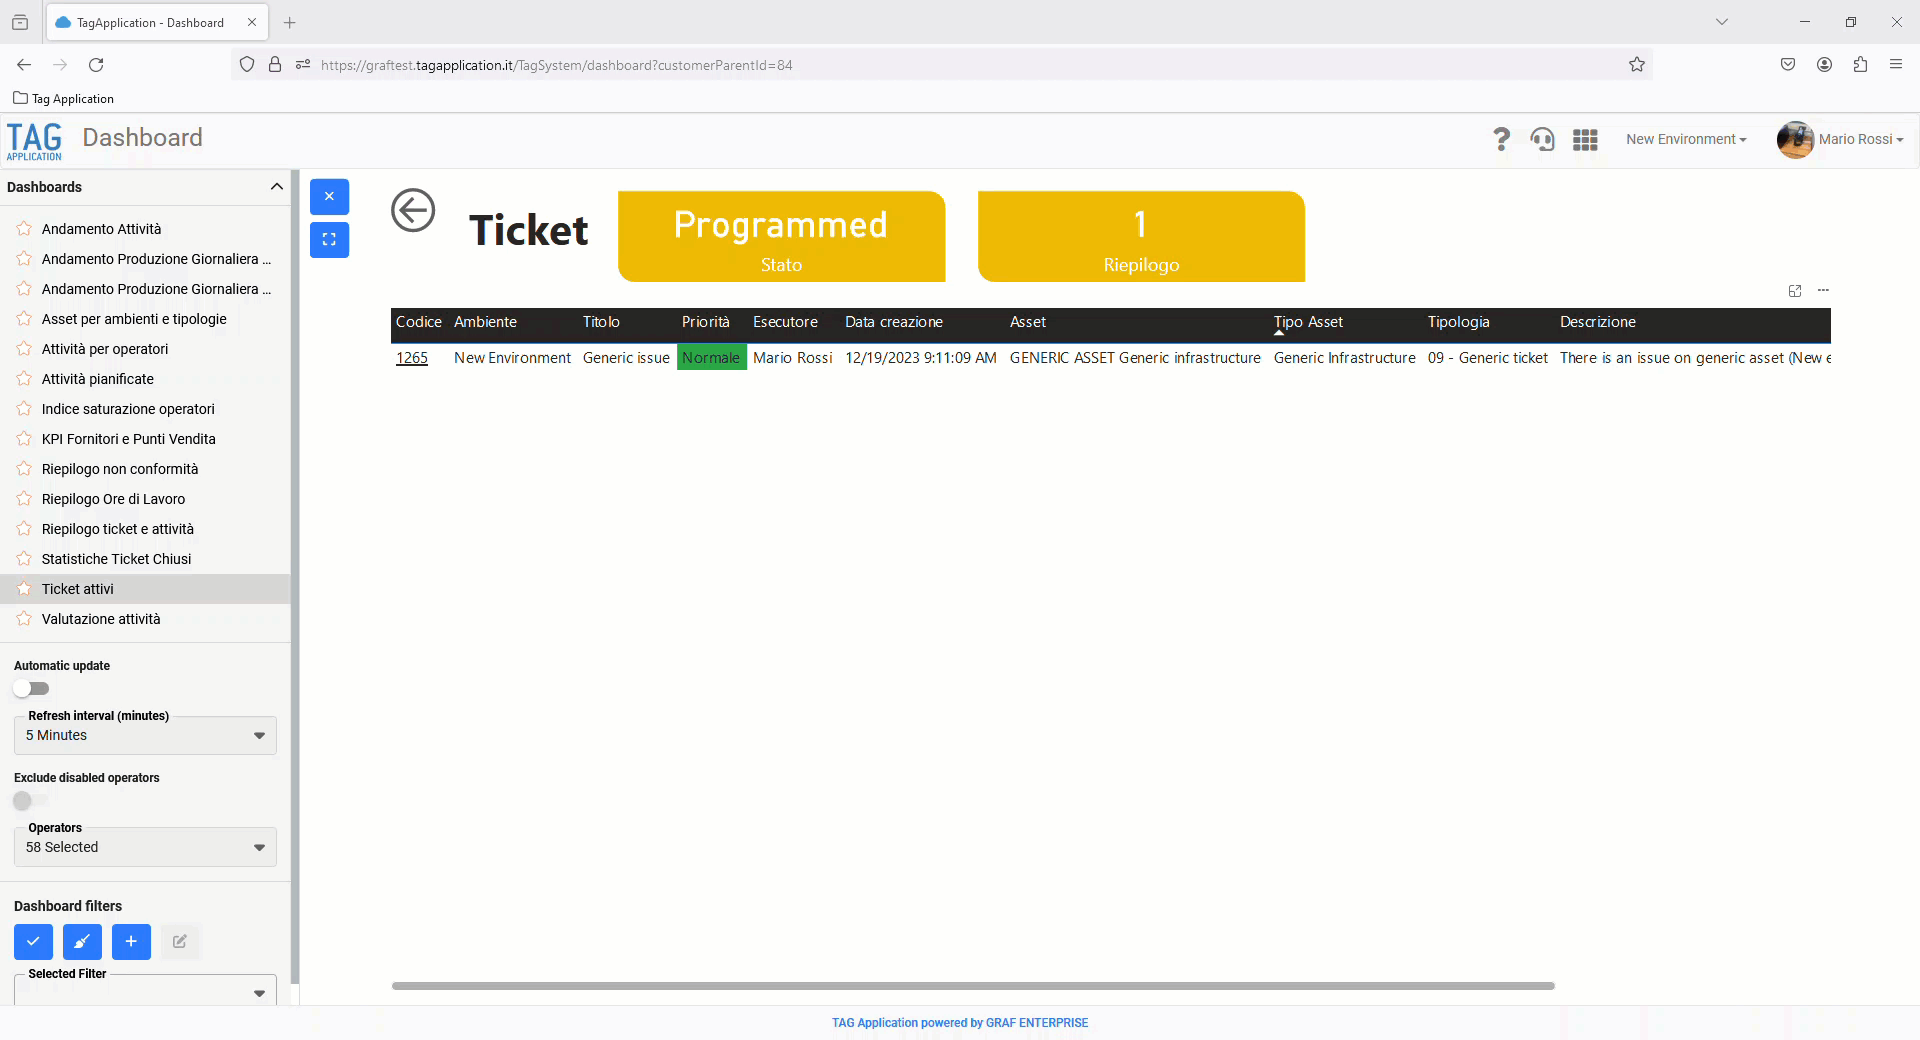Collapse the Dashboards section chevron
The width and height of the screenshot is (1920, 1040).
(x=277, y=187)
